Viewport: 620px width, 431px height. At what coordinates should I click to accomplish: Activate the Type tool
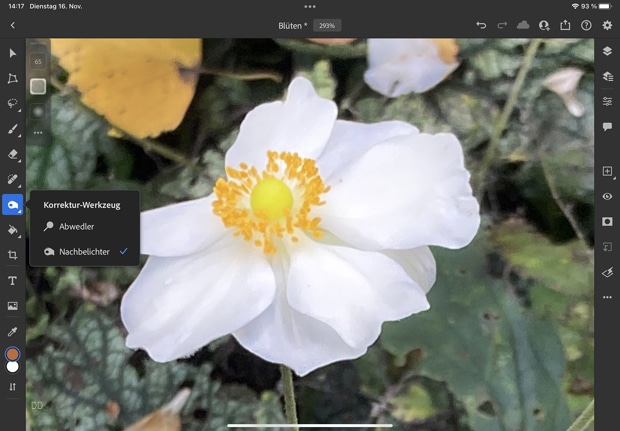pyautogui.click(x=13, y=281)
